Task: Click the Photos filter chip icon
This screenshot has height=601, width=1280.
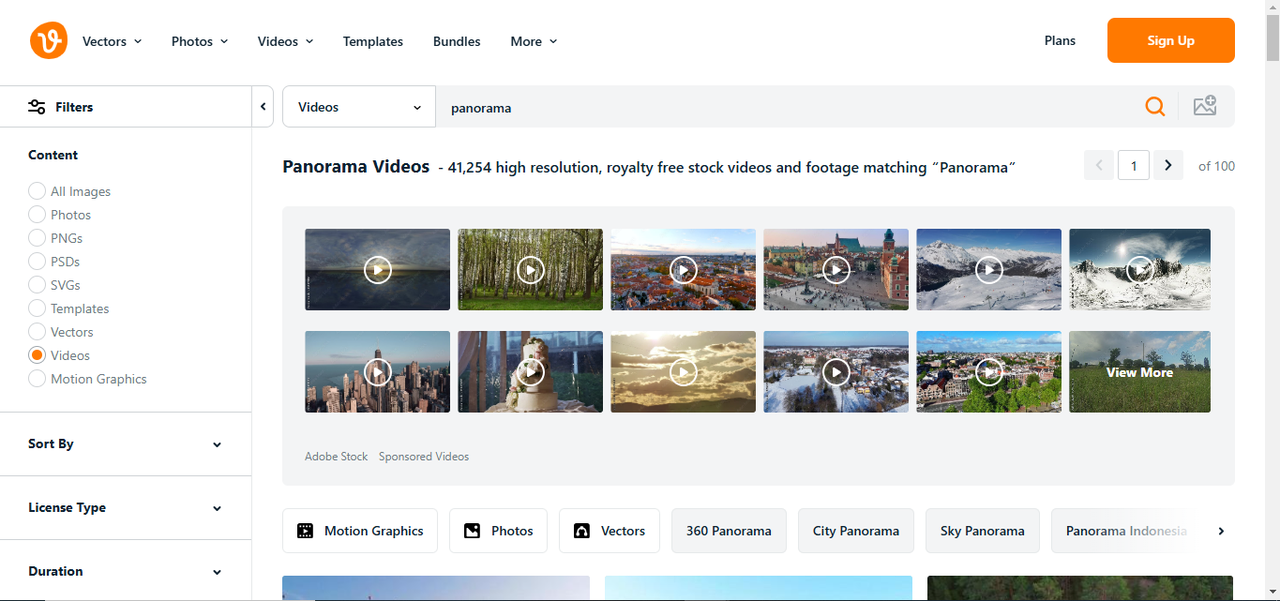Action: pos(471,530)
